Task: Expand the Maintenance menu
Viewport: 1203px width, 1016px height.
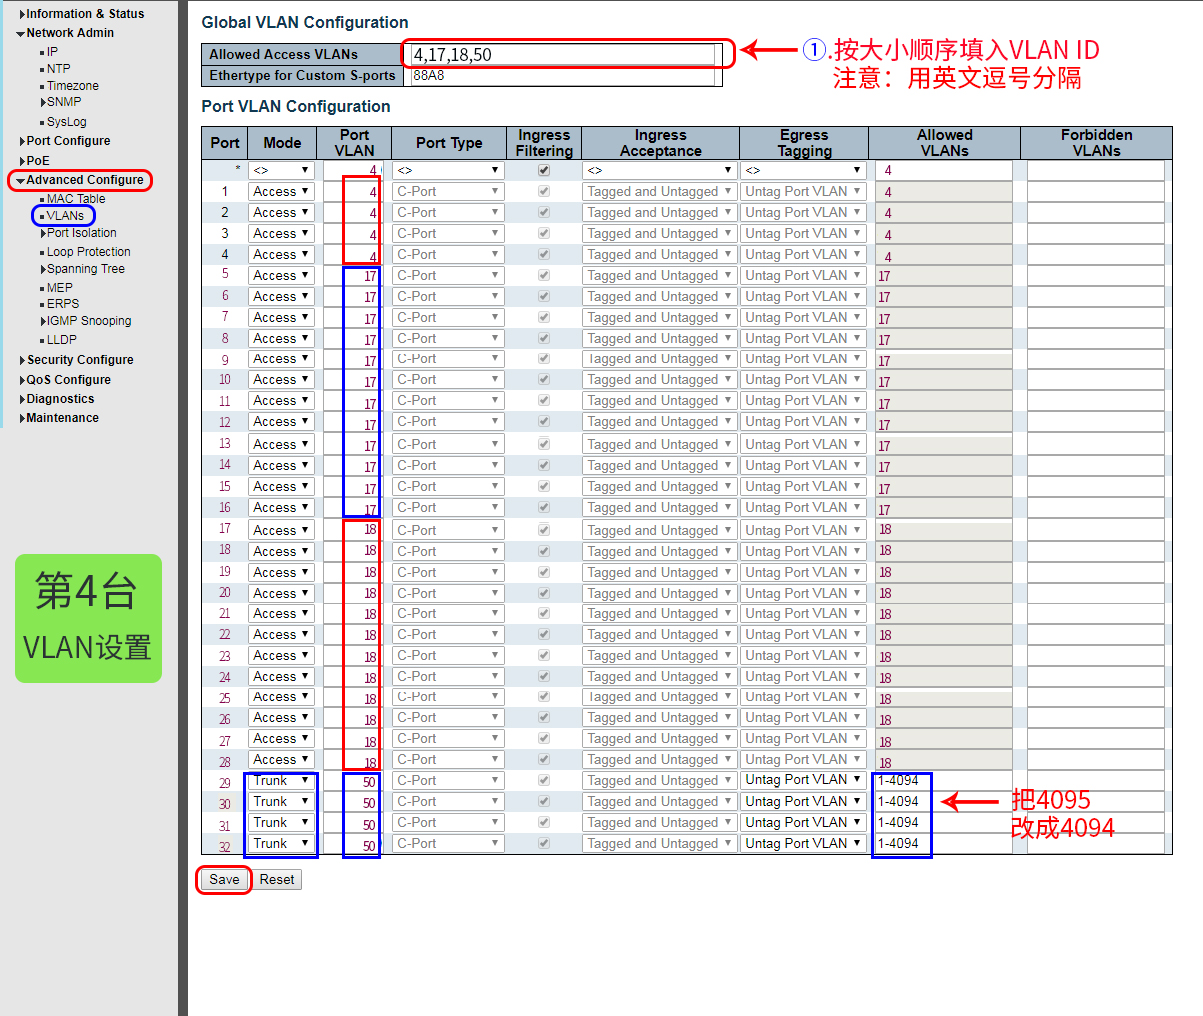Action: click(60, 418)
